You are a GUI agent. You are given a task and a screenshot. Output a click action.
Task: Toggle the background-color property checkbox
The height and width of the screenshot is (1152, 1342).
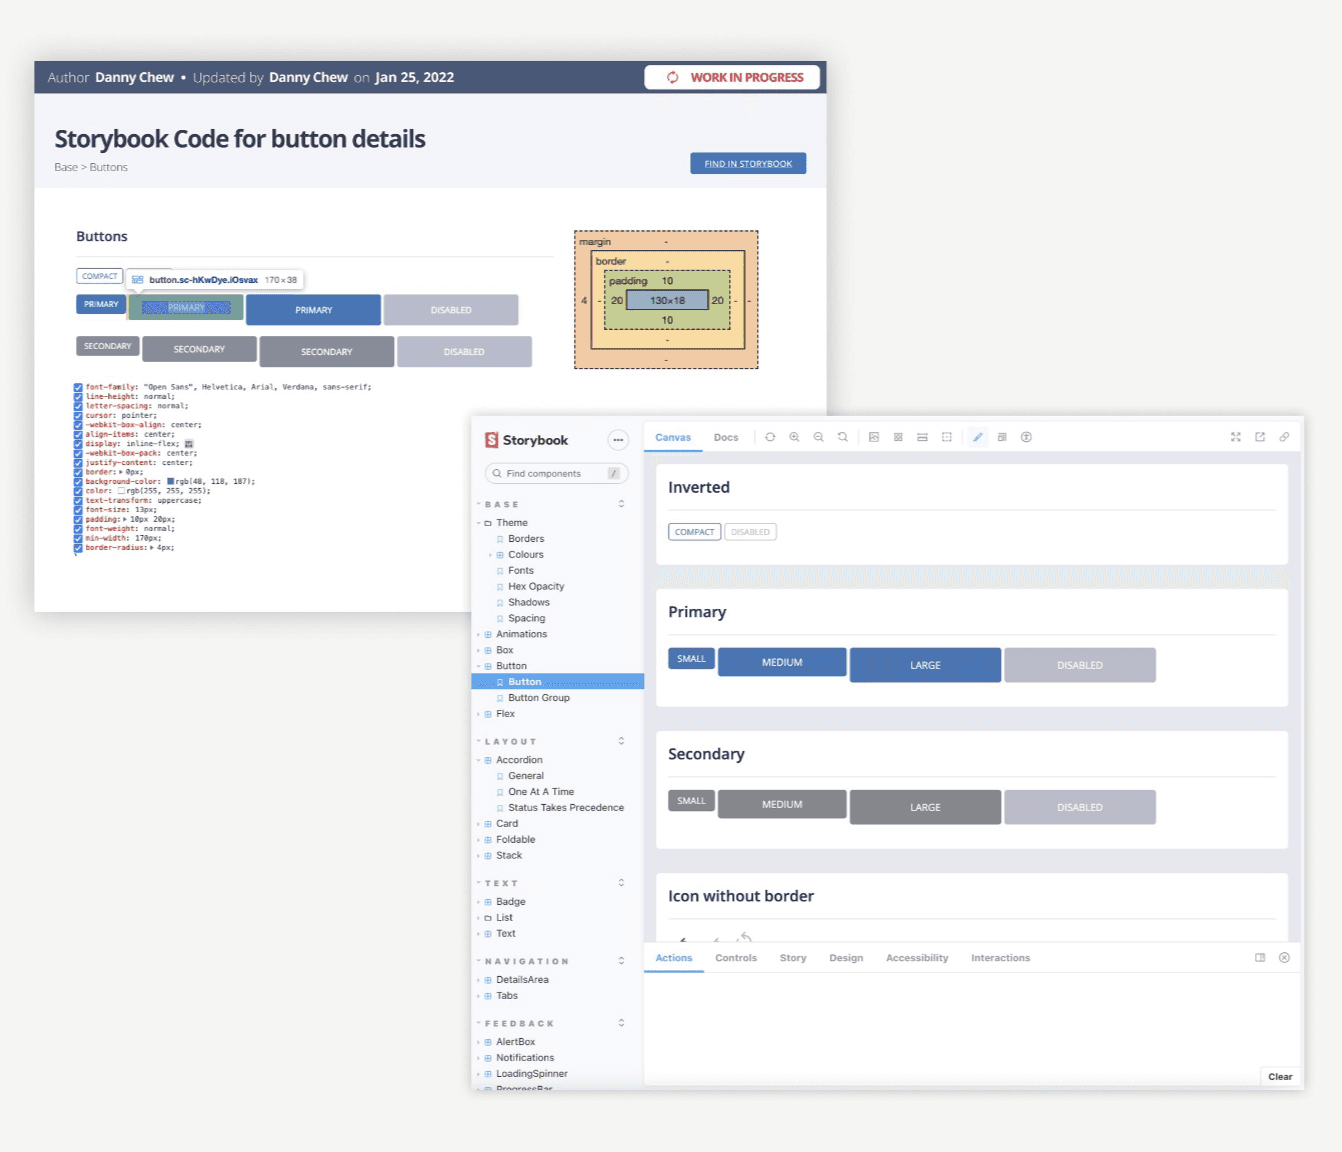[78, 482]
